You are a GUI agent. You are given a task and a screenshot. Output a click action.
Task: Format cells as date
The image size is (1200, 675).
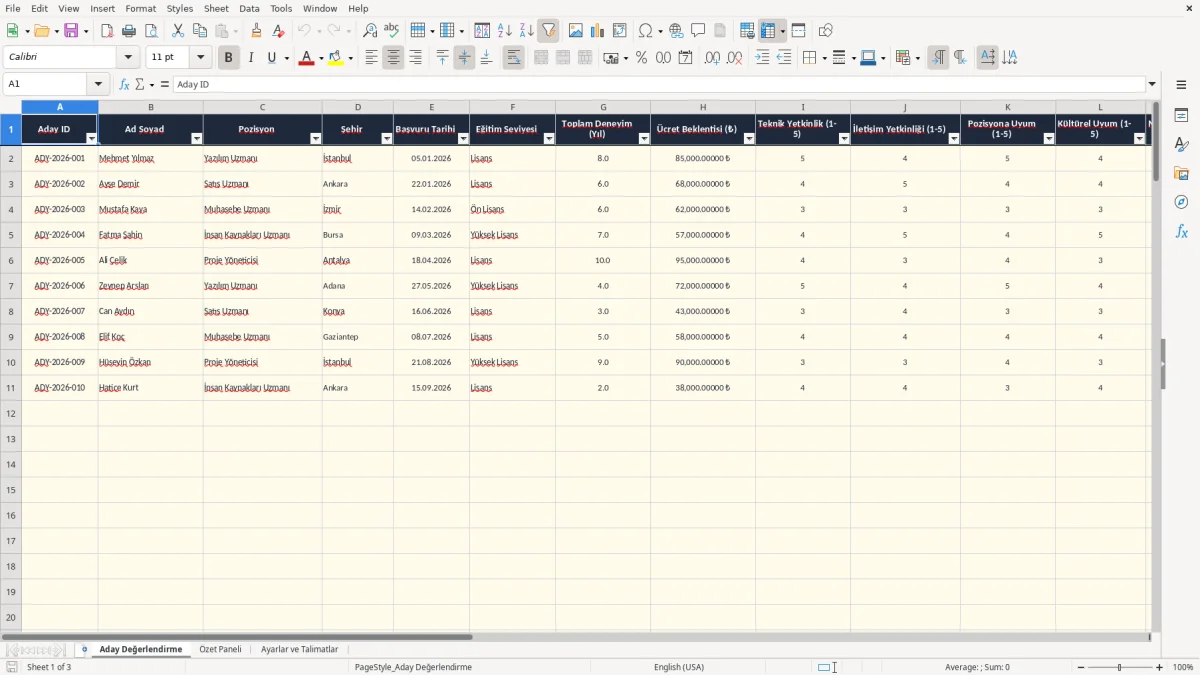(x=685, y=58)
